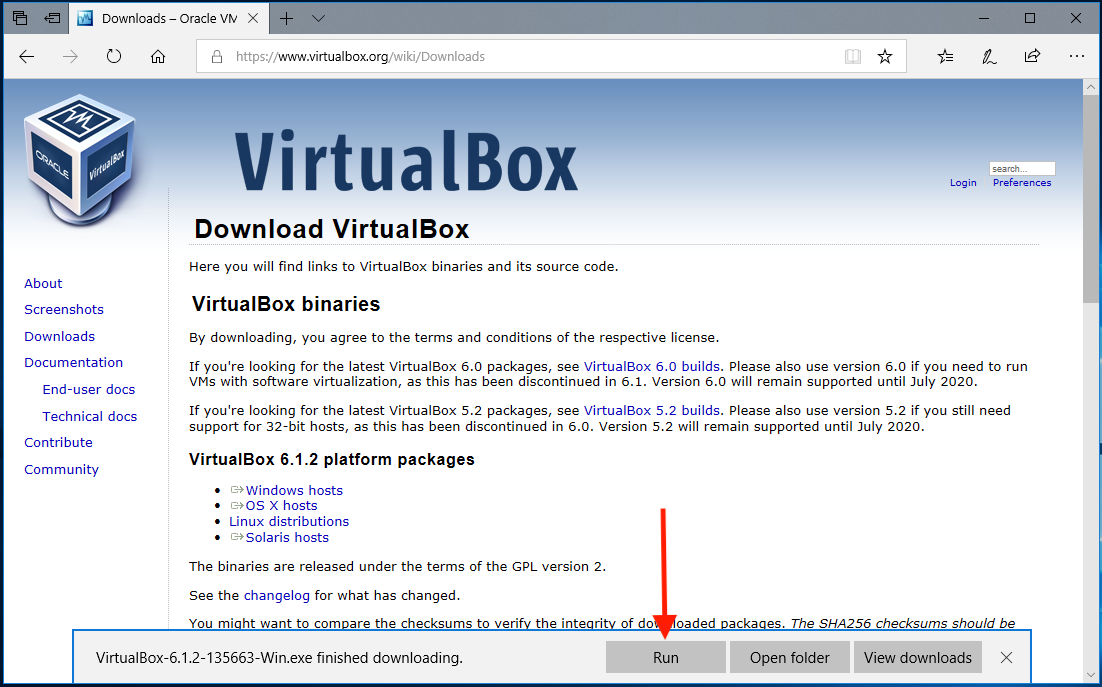Open a new tab with plus button
This screenshot has height=687, width=1102.
[287, 19]
